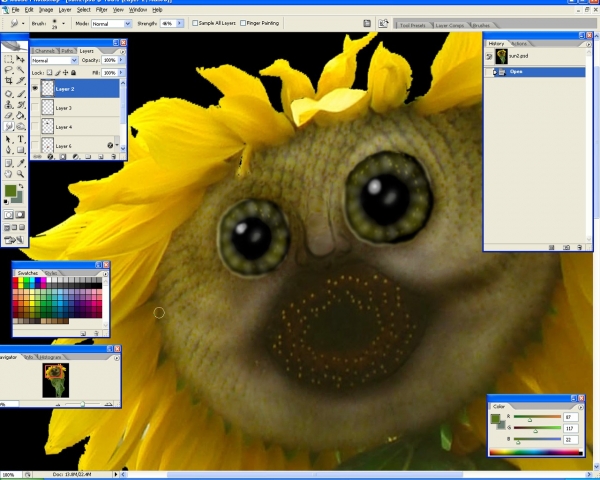Open tool preset picker arrow
This screenshot has height=480, width=600.
[x=23, y=24]
